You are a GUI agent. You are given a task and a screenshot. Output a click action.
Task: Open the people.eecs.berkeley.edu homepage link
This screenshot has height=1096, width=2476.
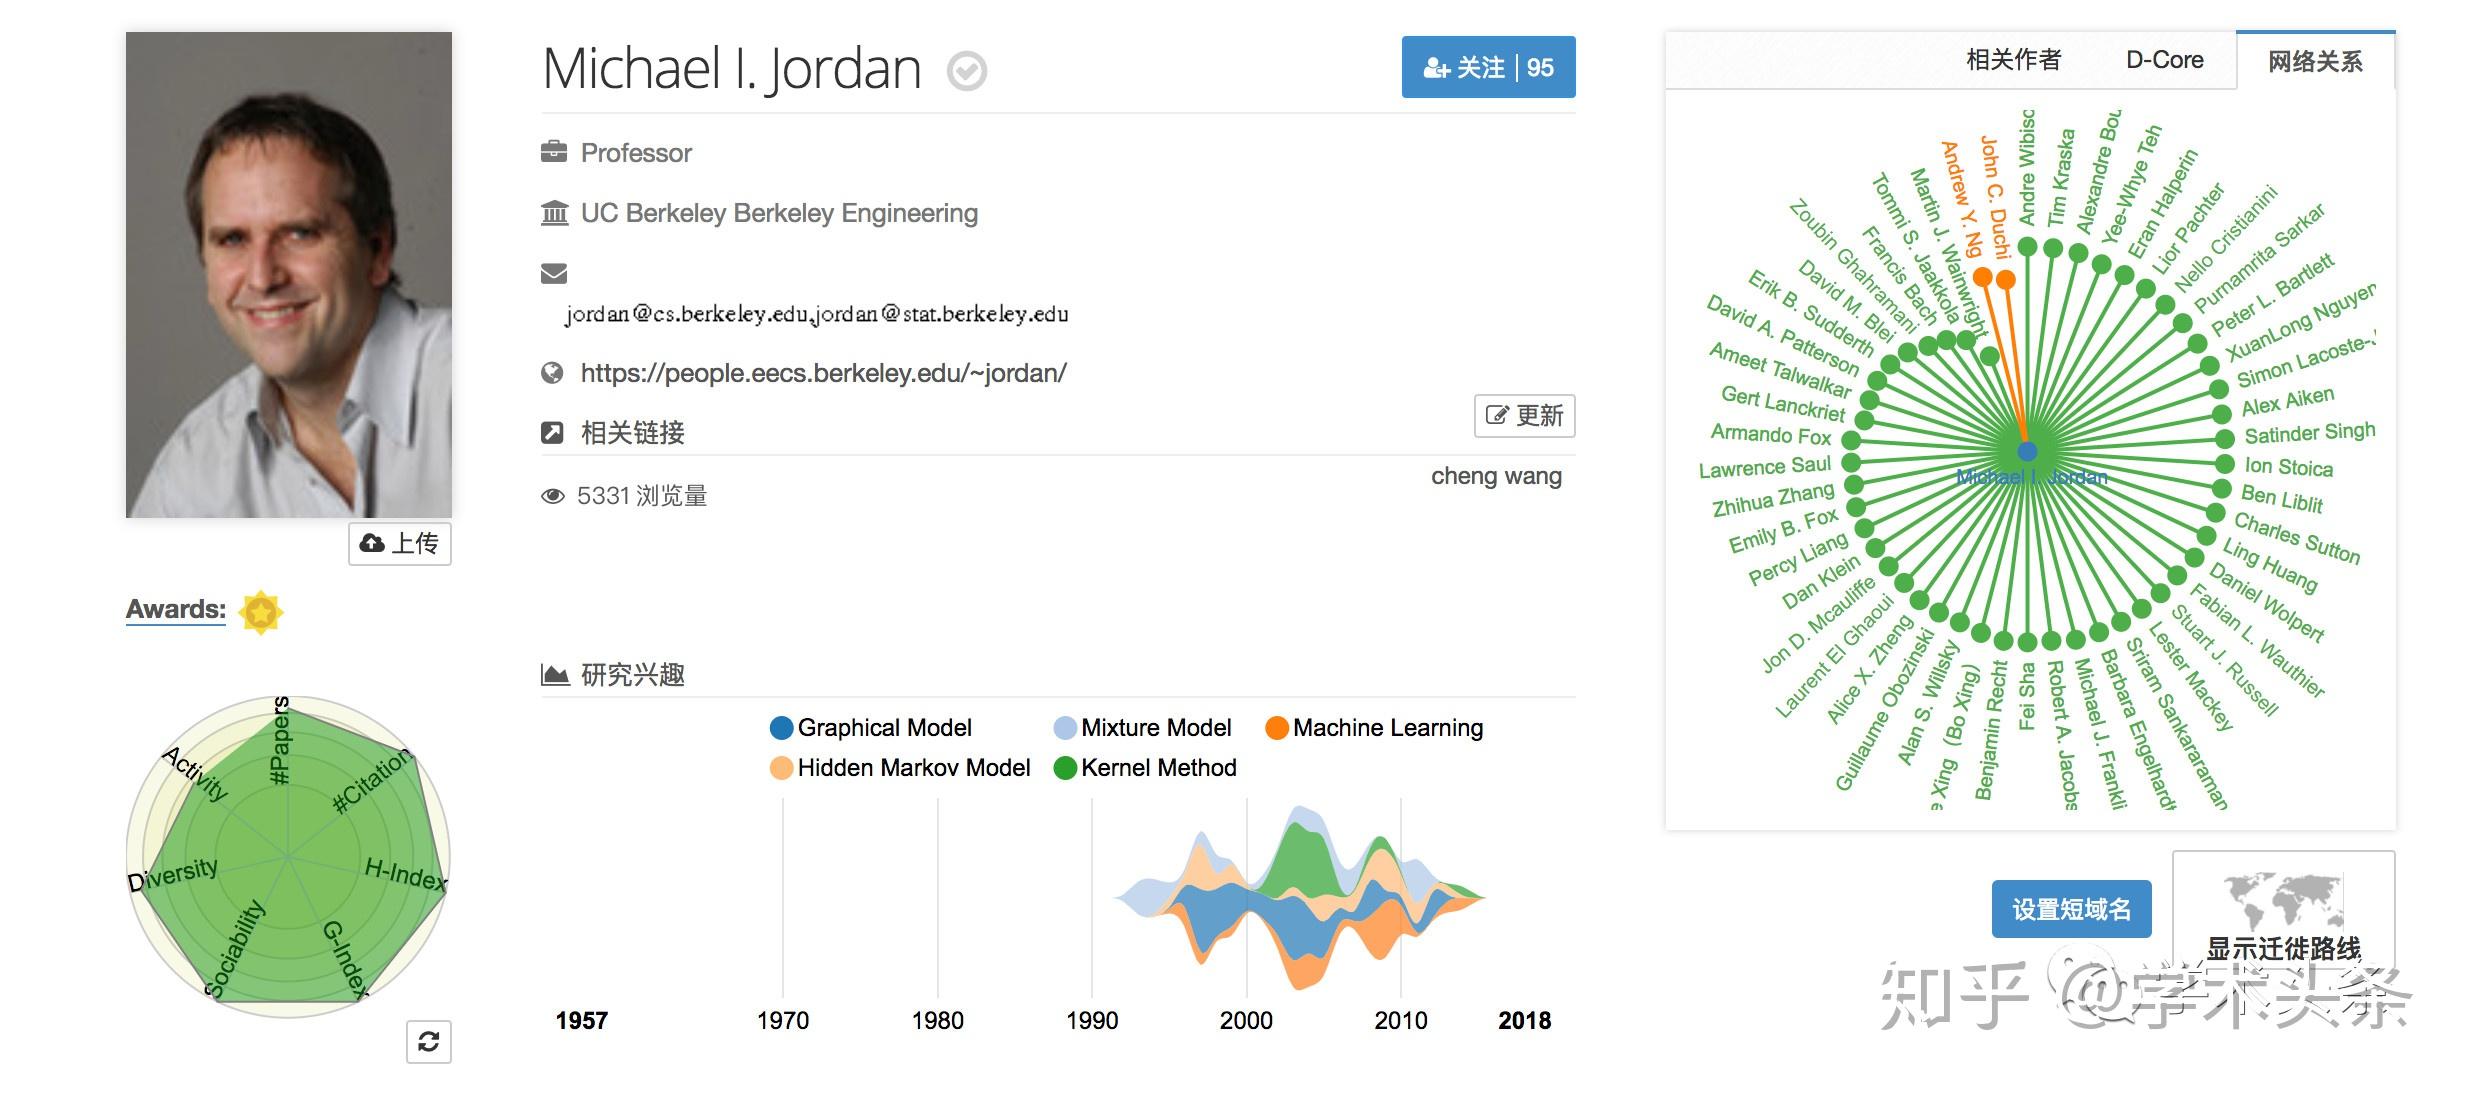click(823, 373)
